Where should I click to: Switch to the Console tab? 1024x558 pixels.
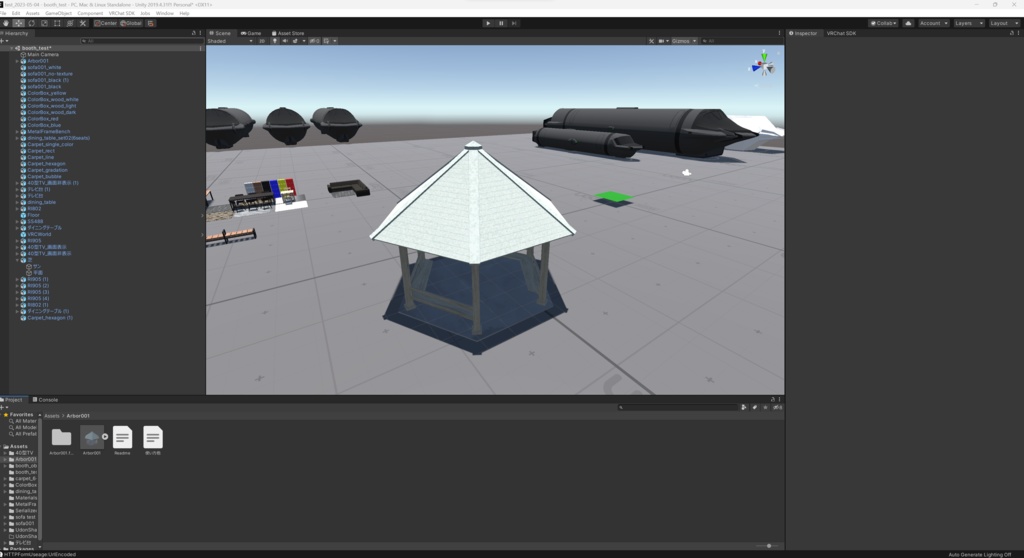tap(45, 399)
